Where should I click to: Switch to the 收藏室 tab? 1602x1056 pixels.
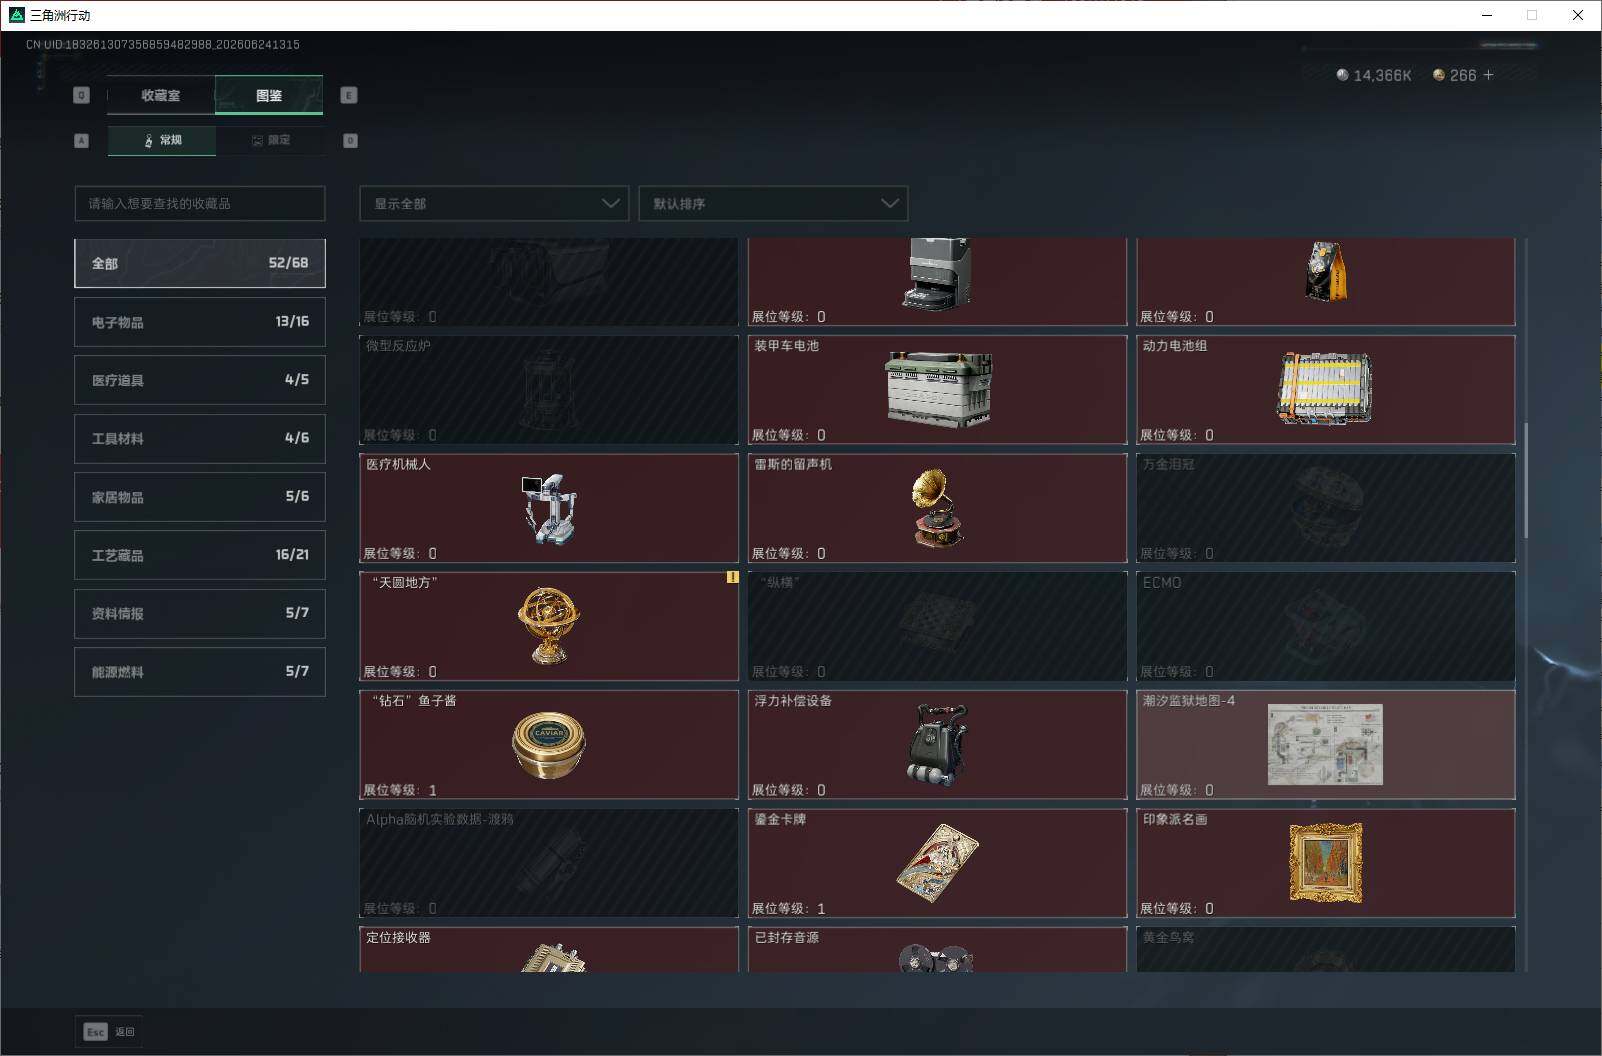161,95
